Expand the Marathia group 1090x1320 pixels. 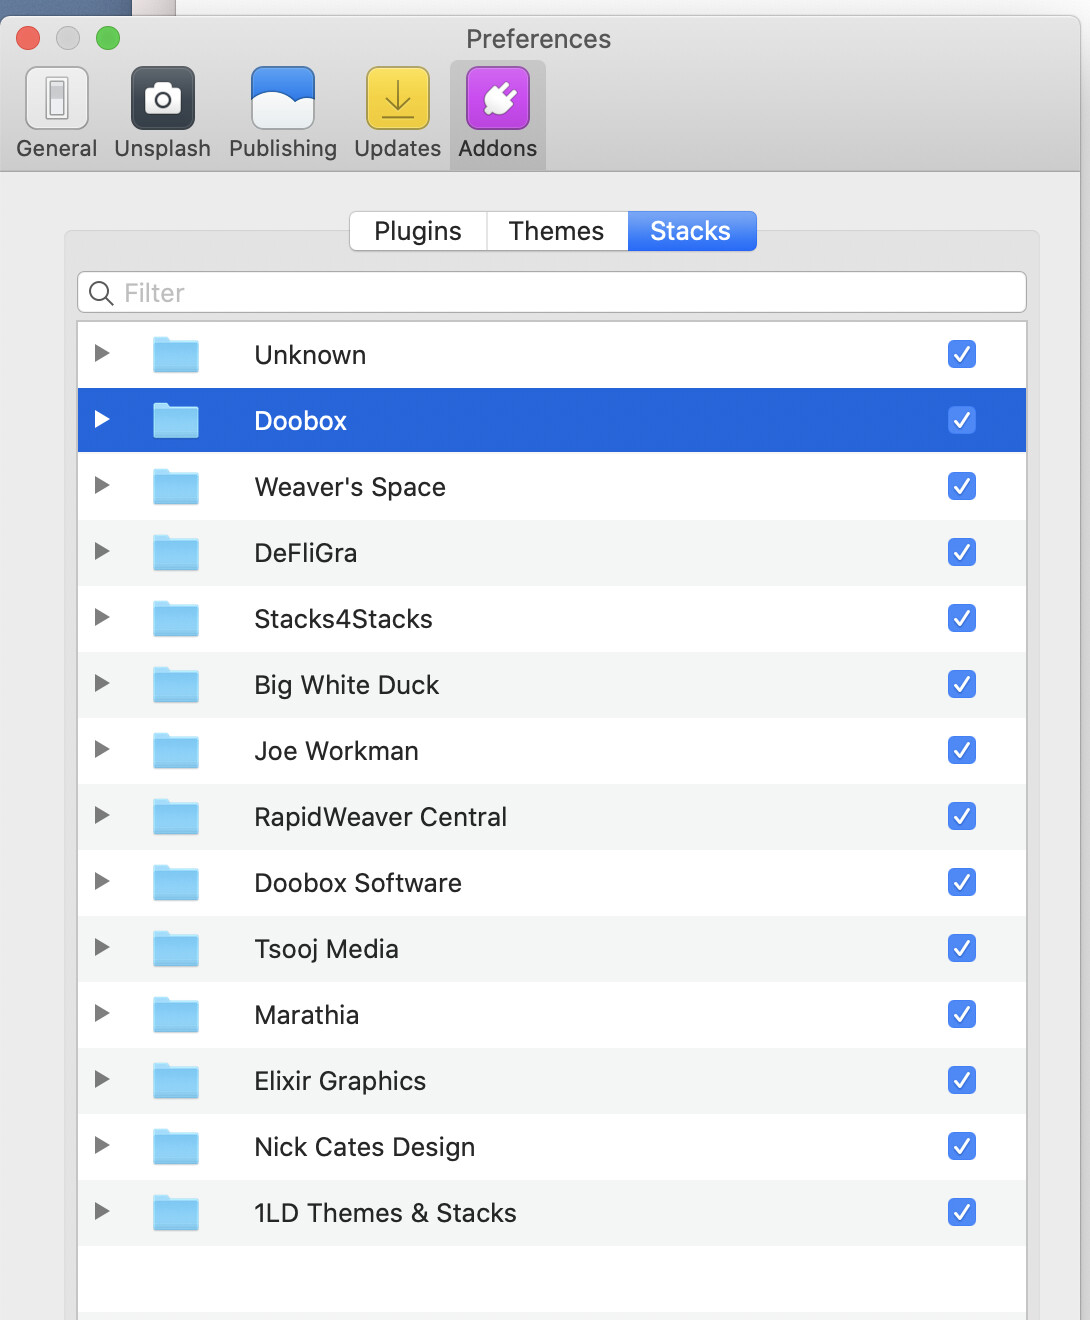(x=101, y=1013)
